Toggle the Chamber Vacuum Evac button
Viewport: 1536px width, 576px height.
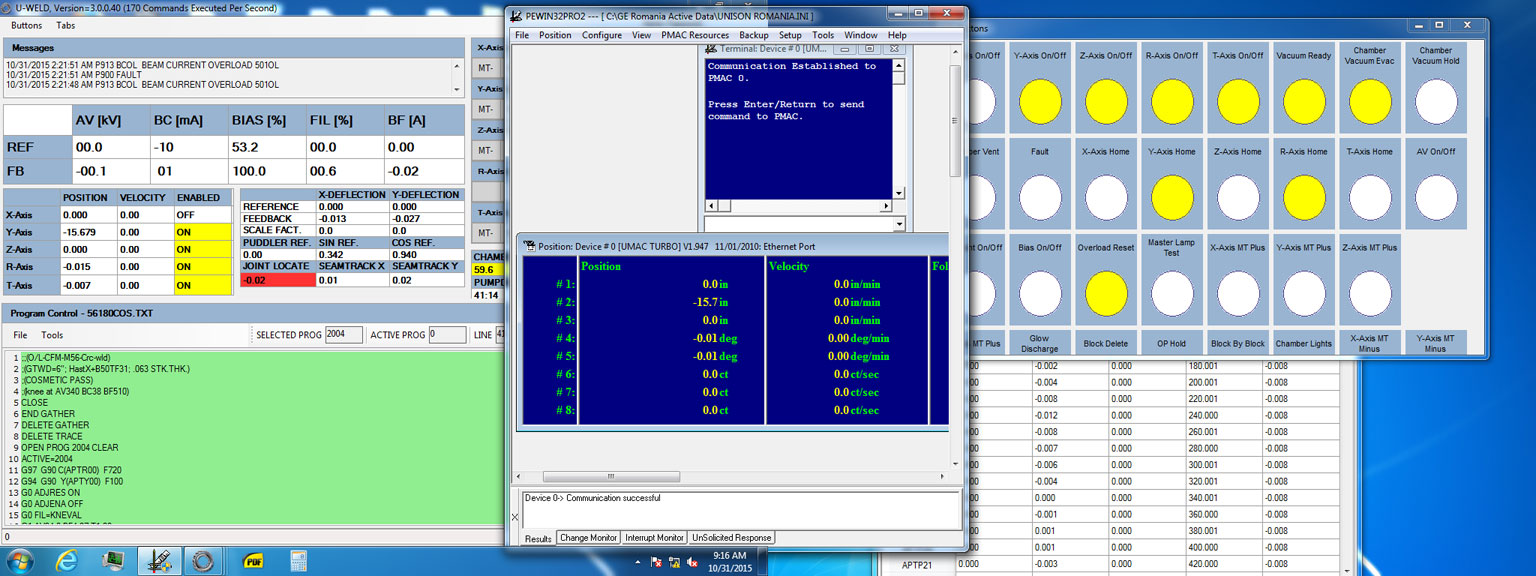[x=1370, y=102]
